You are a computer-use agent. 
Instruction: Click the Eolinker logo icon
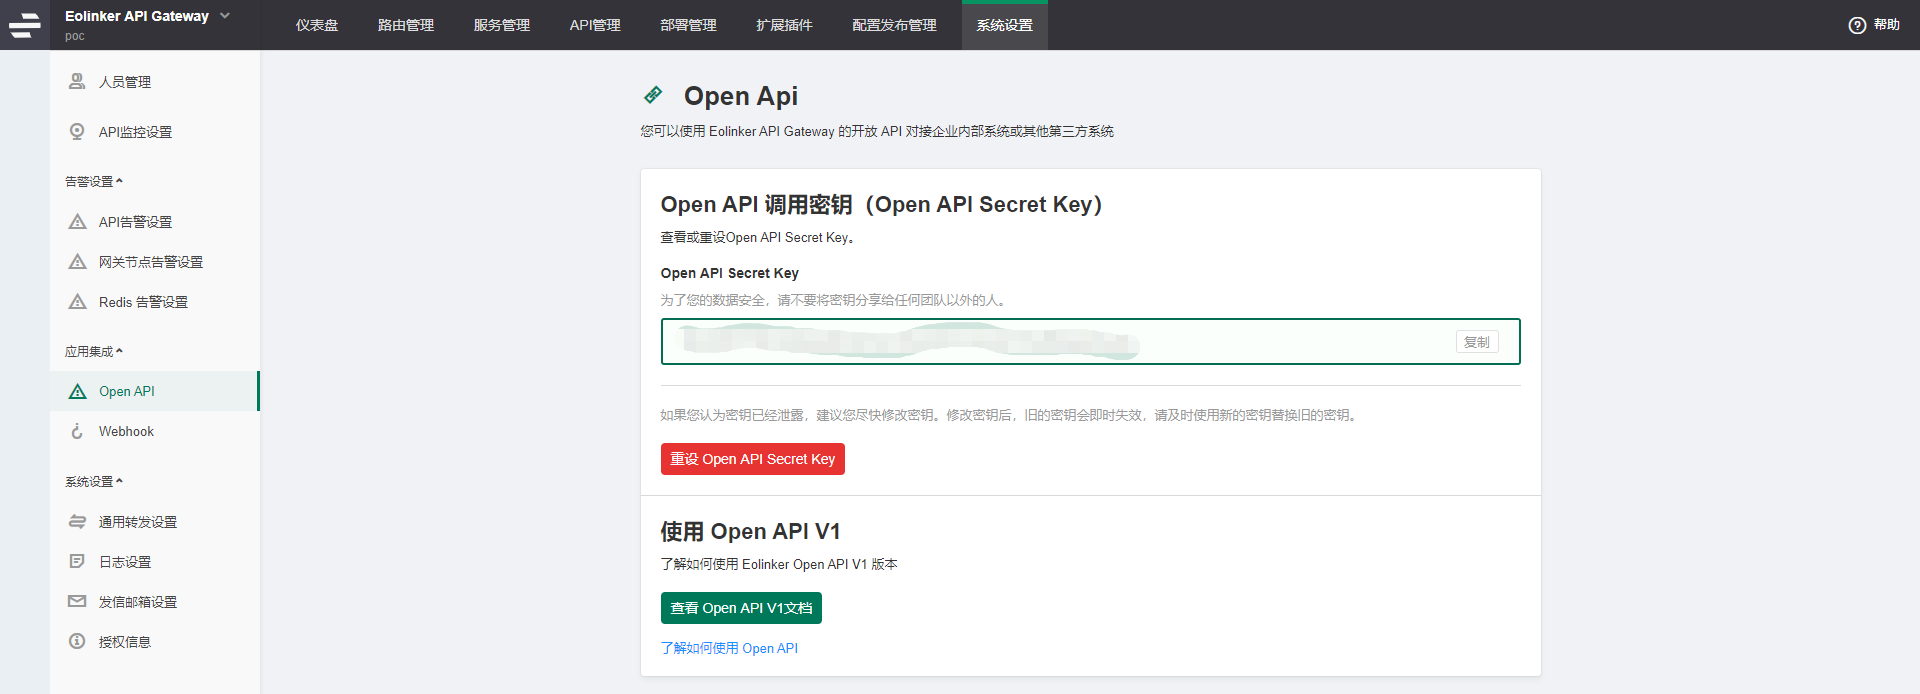24,25
